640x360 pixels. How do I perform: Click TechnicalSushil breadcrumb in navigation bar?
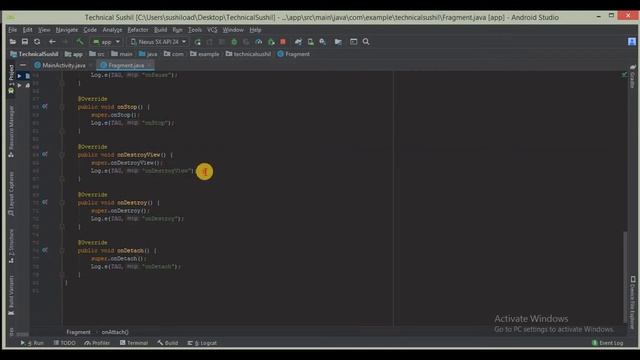(x=34, y=54)
